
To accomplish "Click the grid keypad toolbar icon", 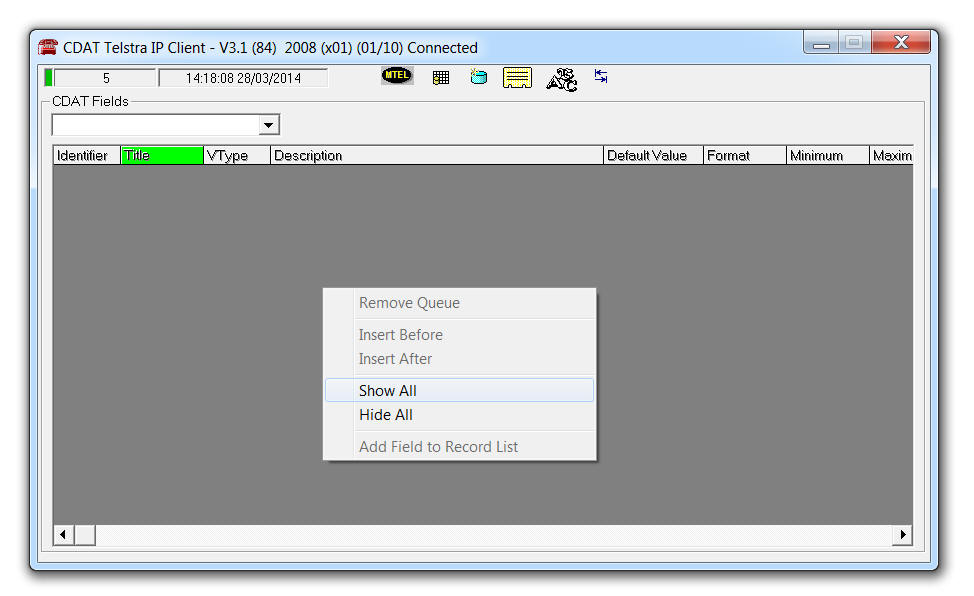I will [x=441, y=77].
